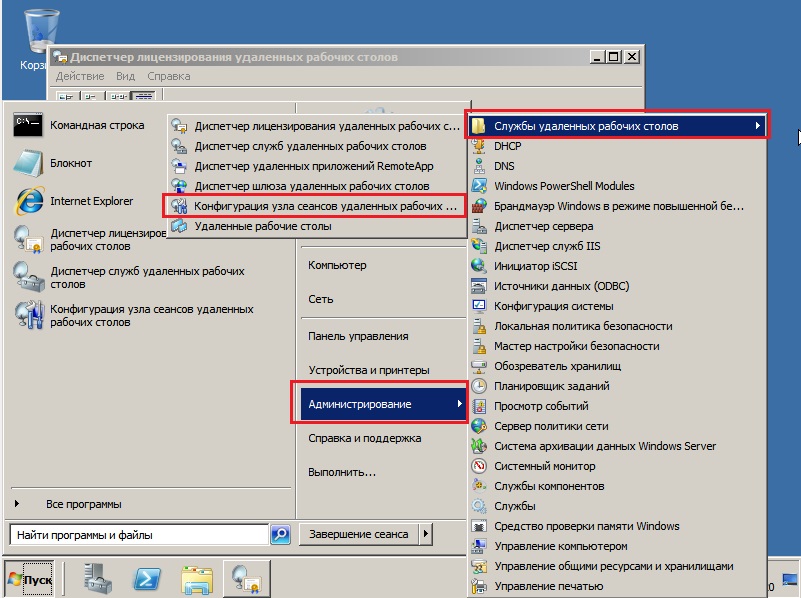Open Планировщик заданий

(618, 386)
